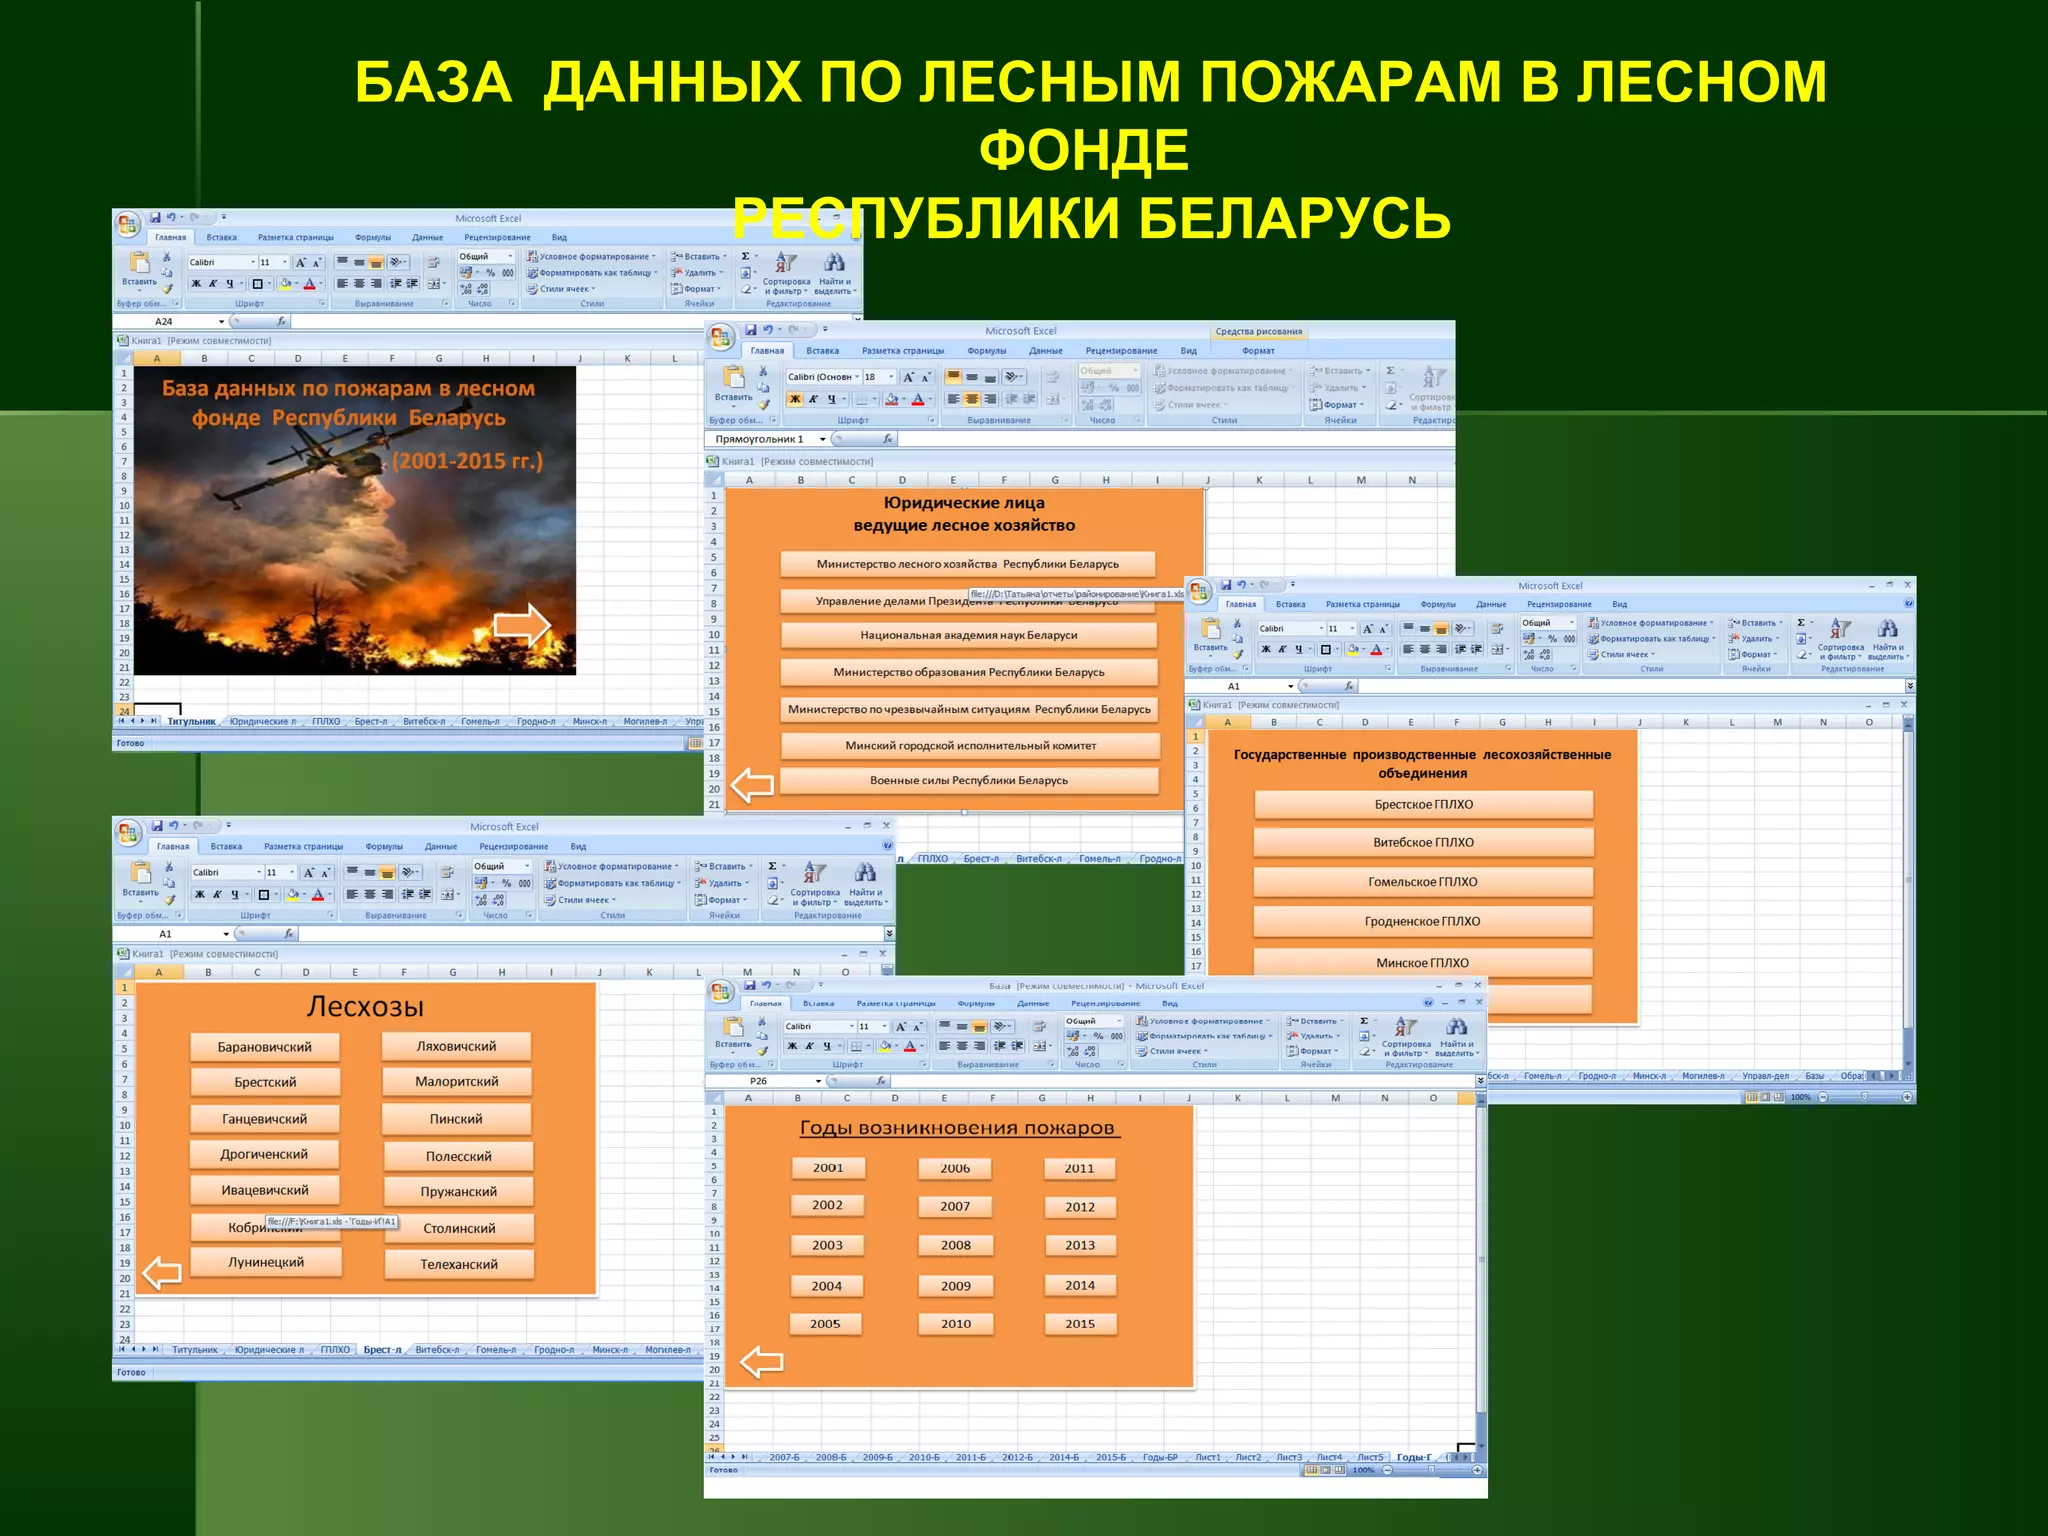Toggle bottom vertical alignment in the База window
Viewport: 2048px width, 1536px height.
[979, 1027]
